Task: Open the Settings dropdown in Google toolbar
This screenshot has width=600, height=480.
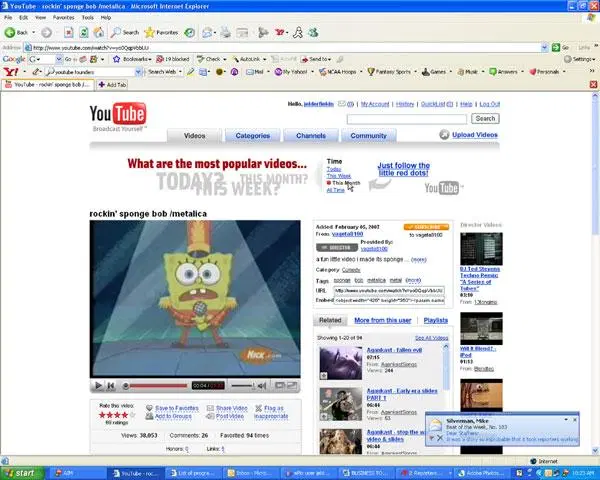Action: [x=581, y=59]
